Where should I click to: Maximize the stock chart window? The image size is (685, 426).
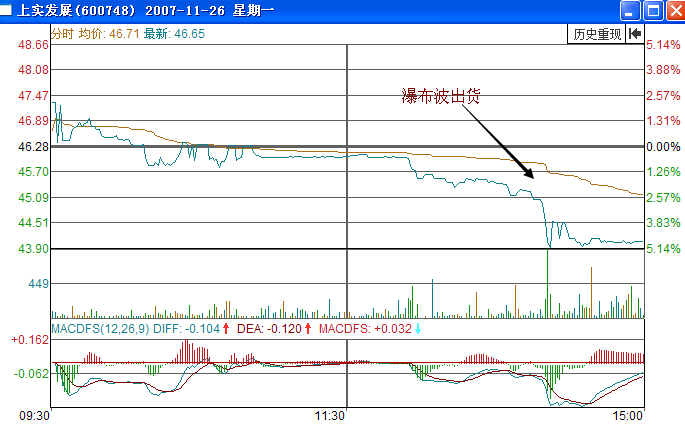652,12
